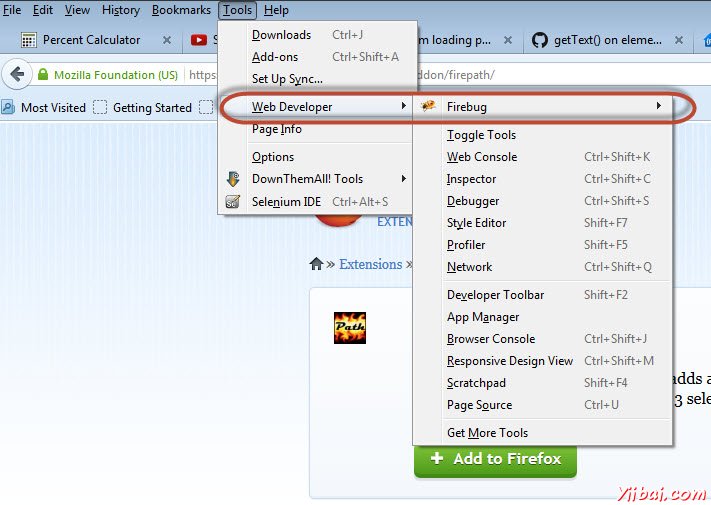The image size is (711, 505).
Task: Select Page Info menu item
Action: tap(316, 129)
